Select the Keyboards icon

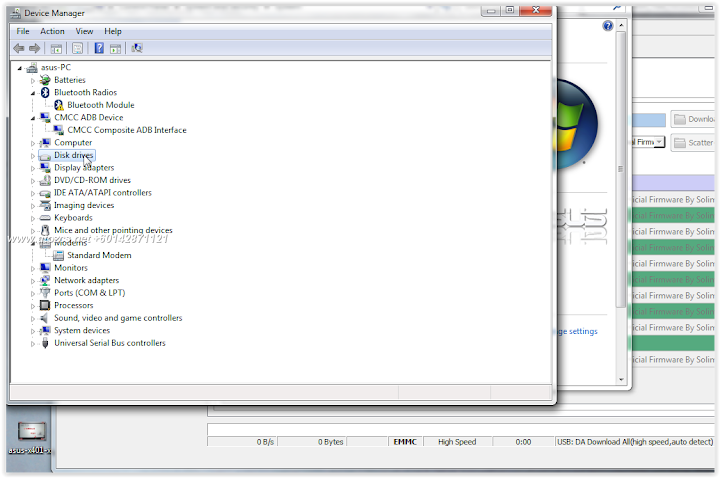(x=45, y=218)
